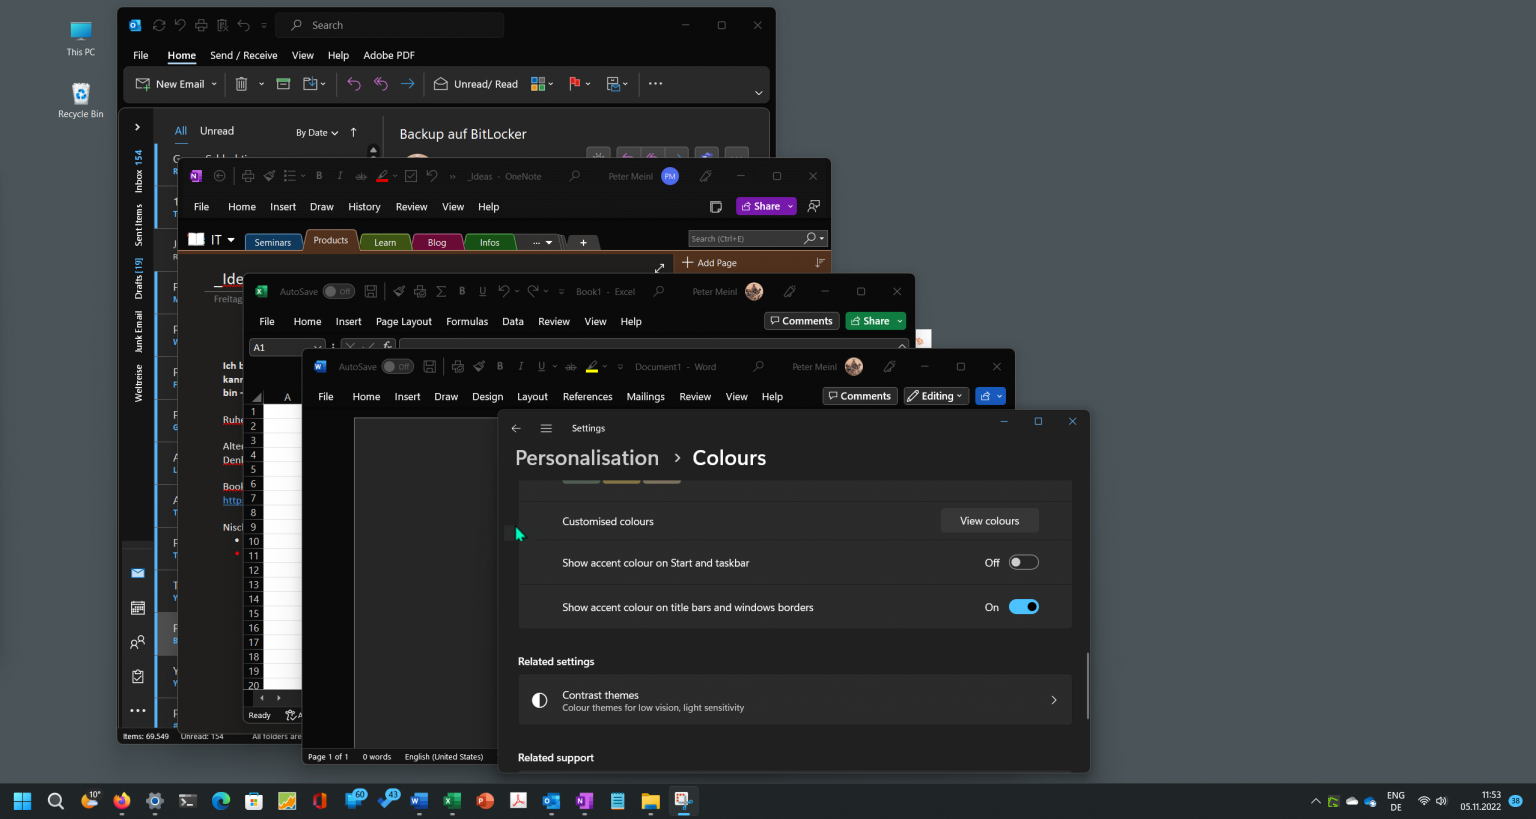Screen dimensions: 1536x819
Task: Click the OneNote search notebooks field
Action: pos(745,239)
